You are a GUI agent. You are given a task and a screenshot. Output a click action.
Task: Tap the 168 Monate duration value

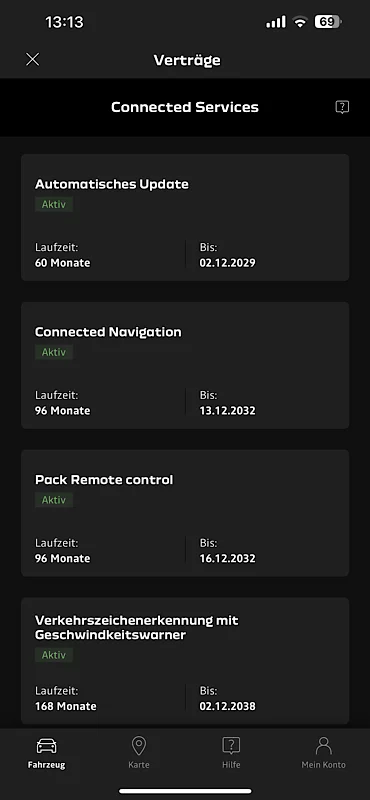click(65, 707)
